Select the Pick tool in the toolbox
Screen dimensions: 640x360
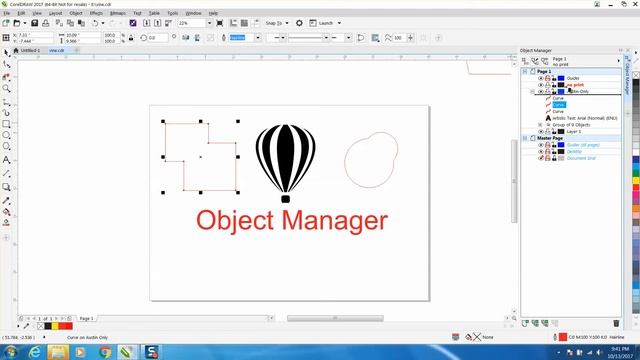tap(6, 53)
